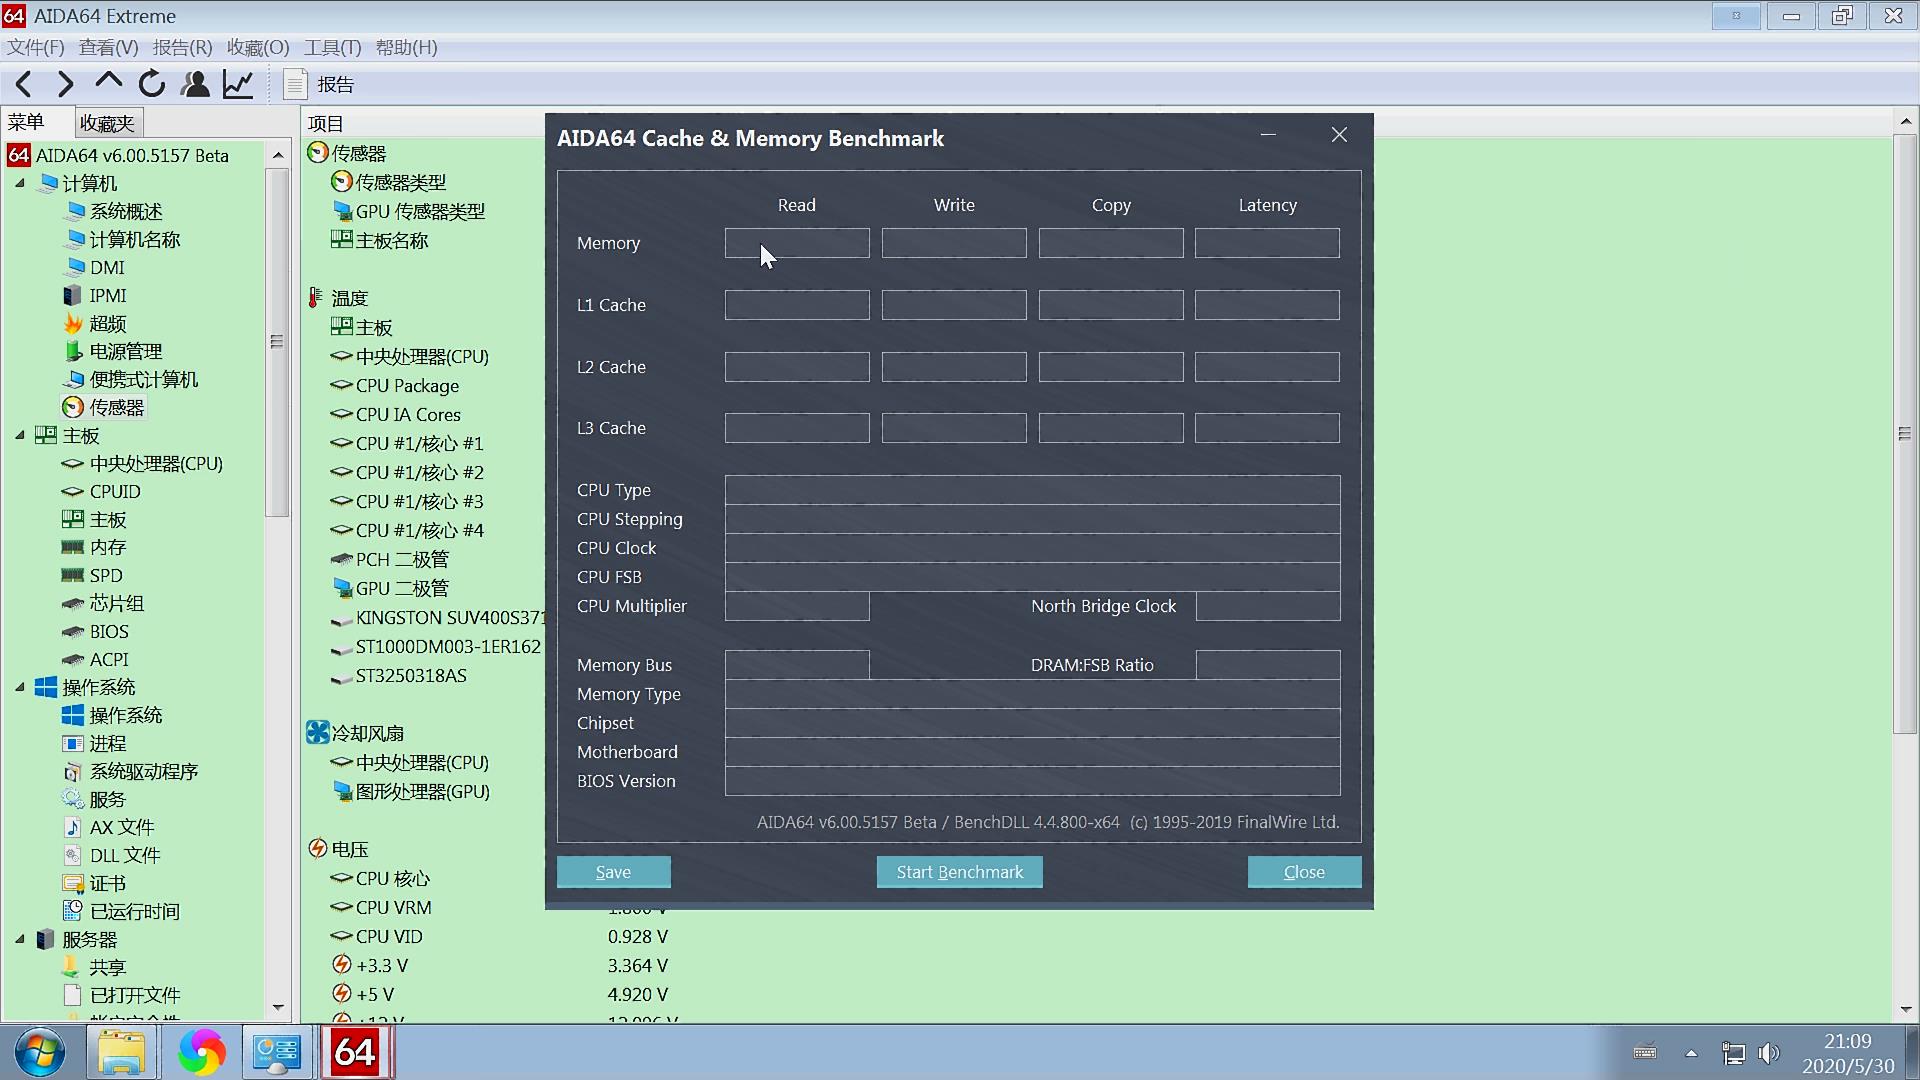Select CPUID item in sidebar tree

pyautogui.click(x=115, y=491)
